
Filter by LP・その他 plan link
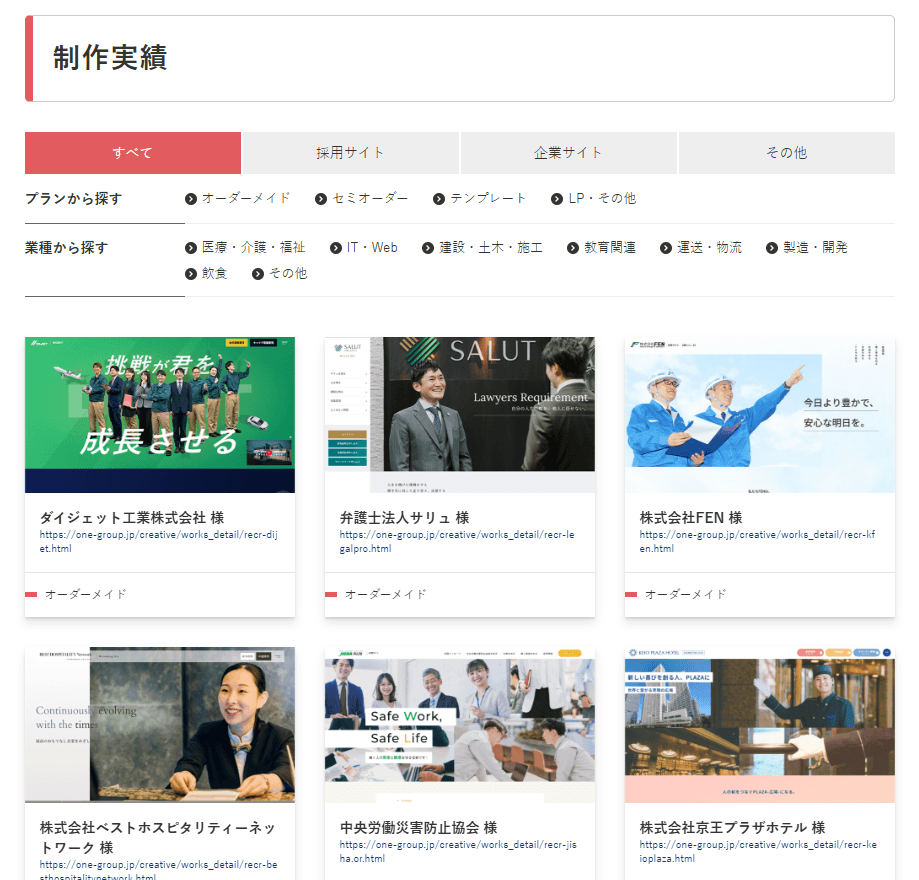(x=602, y=199)
